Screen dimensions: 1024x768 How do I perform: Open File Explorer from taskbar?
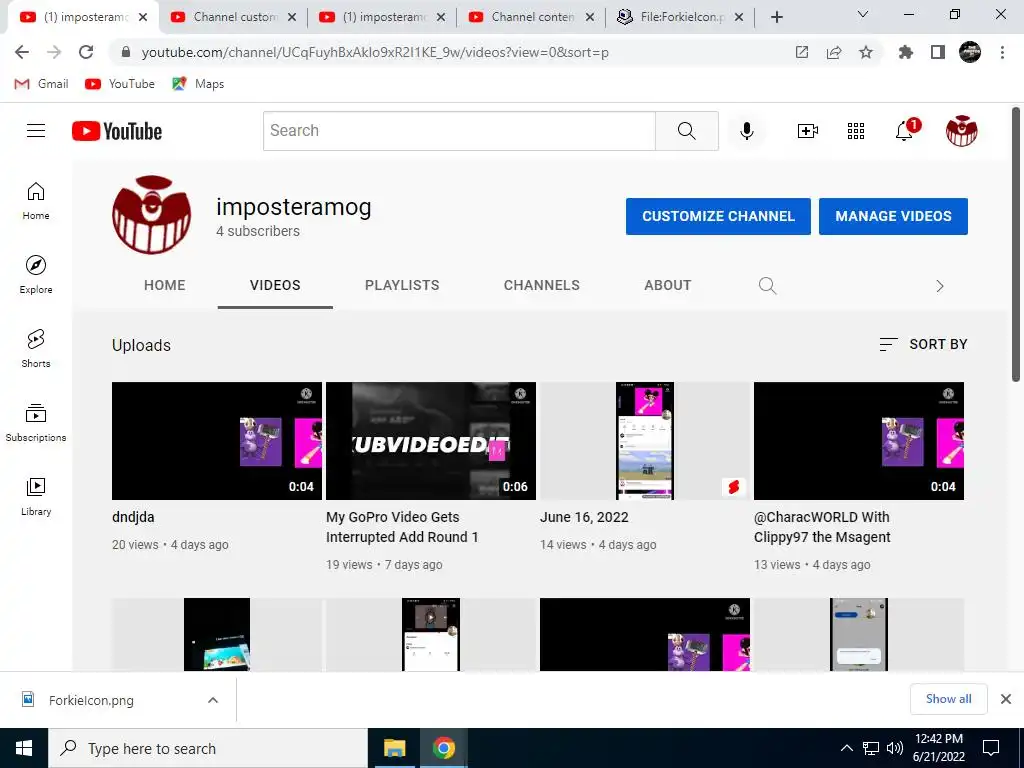pyautogui.click(x=394, y=748)
